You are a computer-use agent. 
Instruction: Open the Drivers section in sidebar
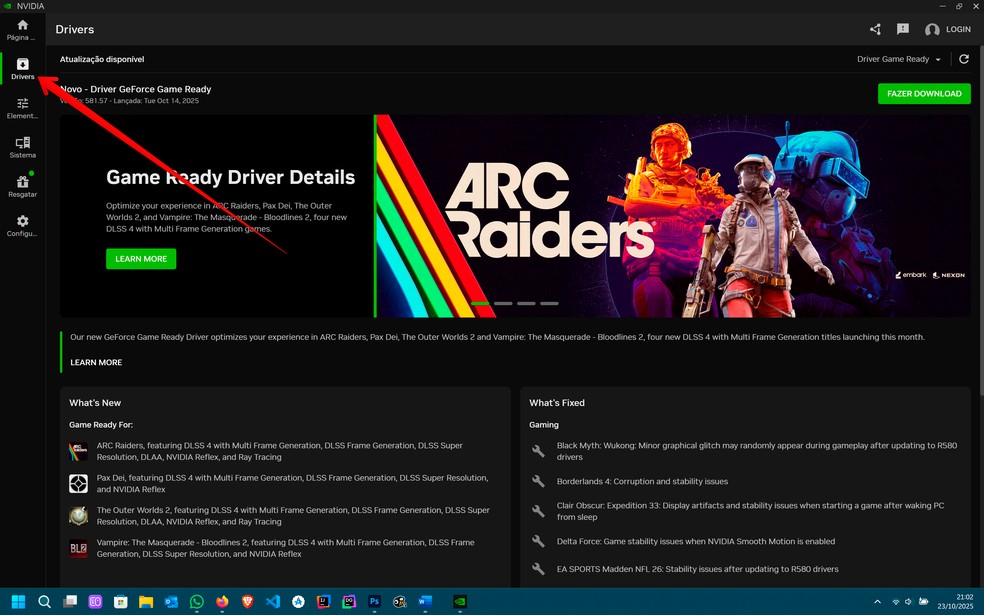click(x=22, y=69)
